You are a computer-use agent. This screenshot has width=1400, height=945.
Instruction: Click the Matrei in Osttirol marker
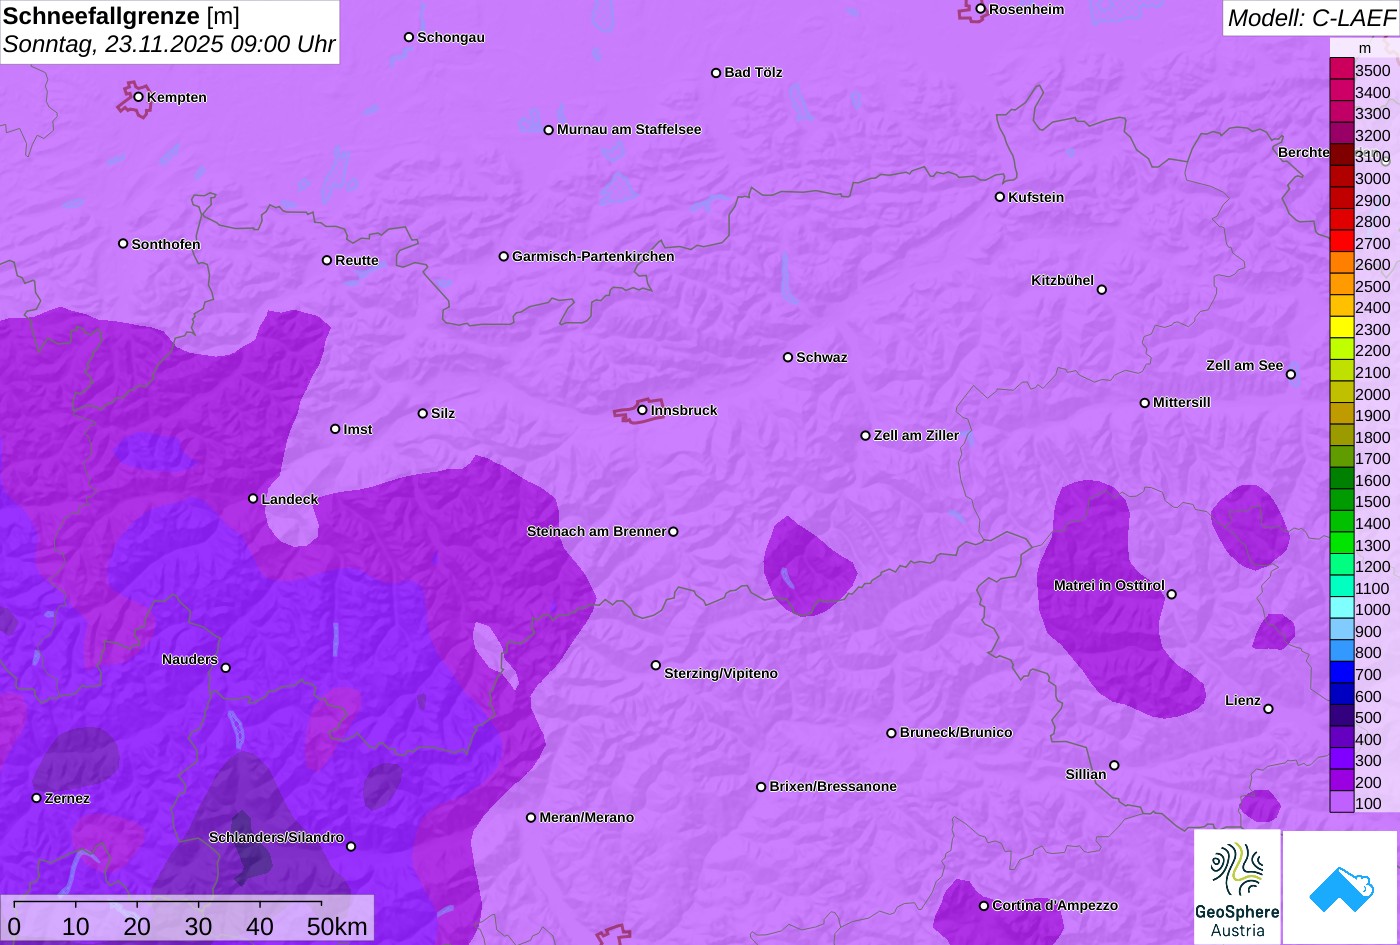click(x=1172, y=594)
